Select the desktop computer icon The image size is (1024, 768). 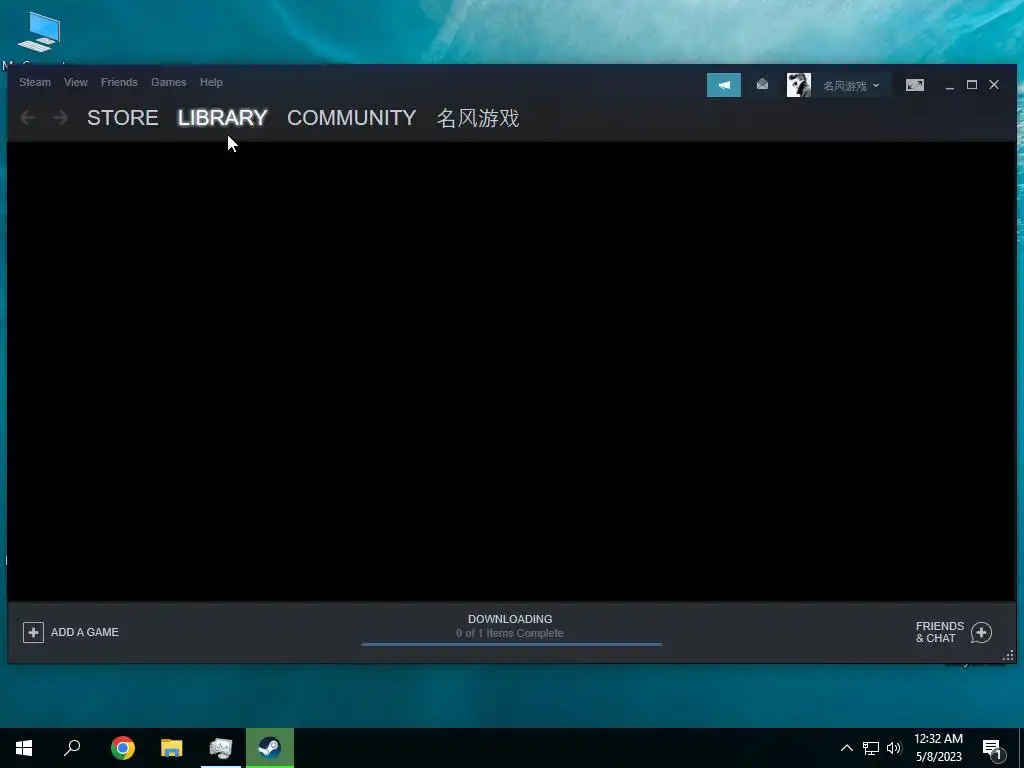[39, 33]
